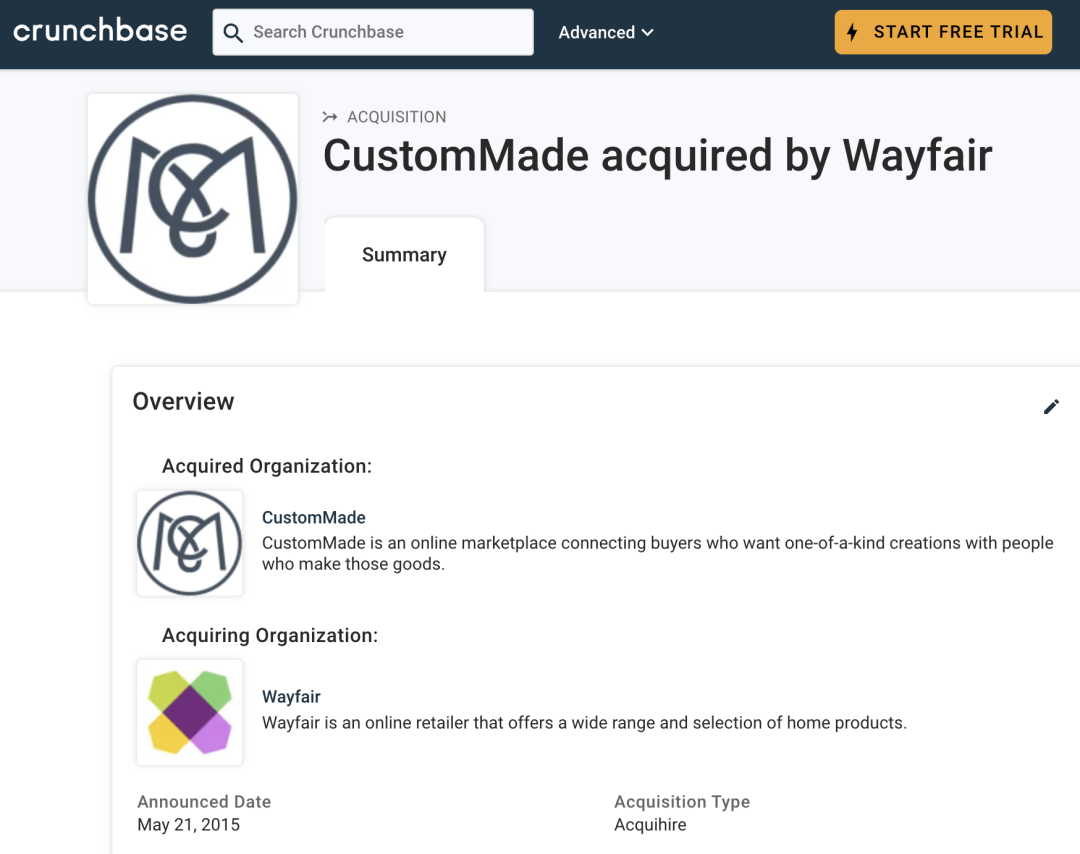The image size is (1080, 854).
Task: Click the Acquihire acquisition type value
Action: coord(650,825)
